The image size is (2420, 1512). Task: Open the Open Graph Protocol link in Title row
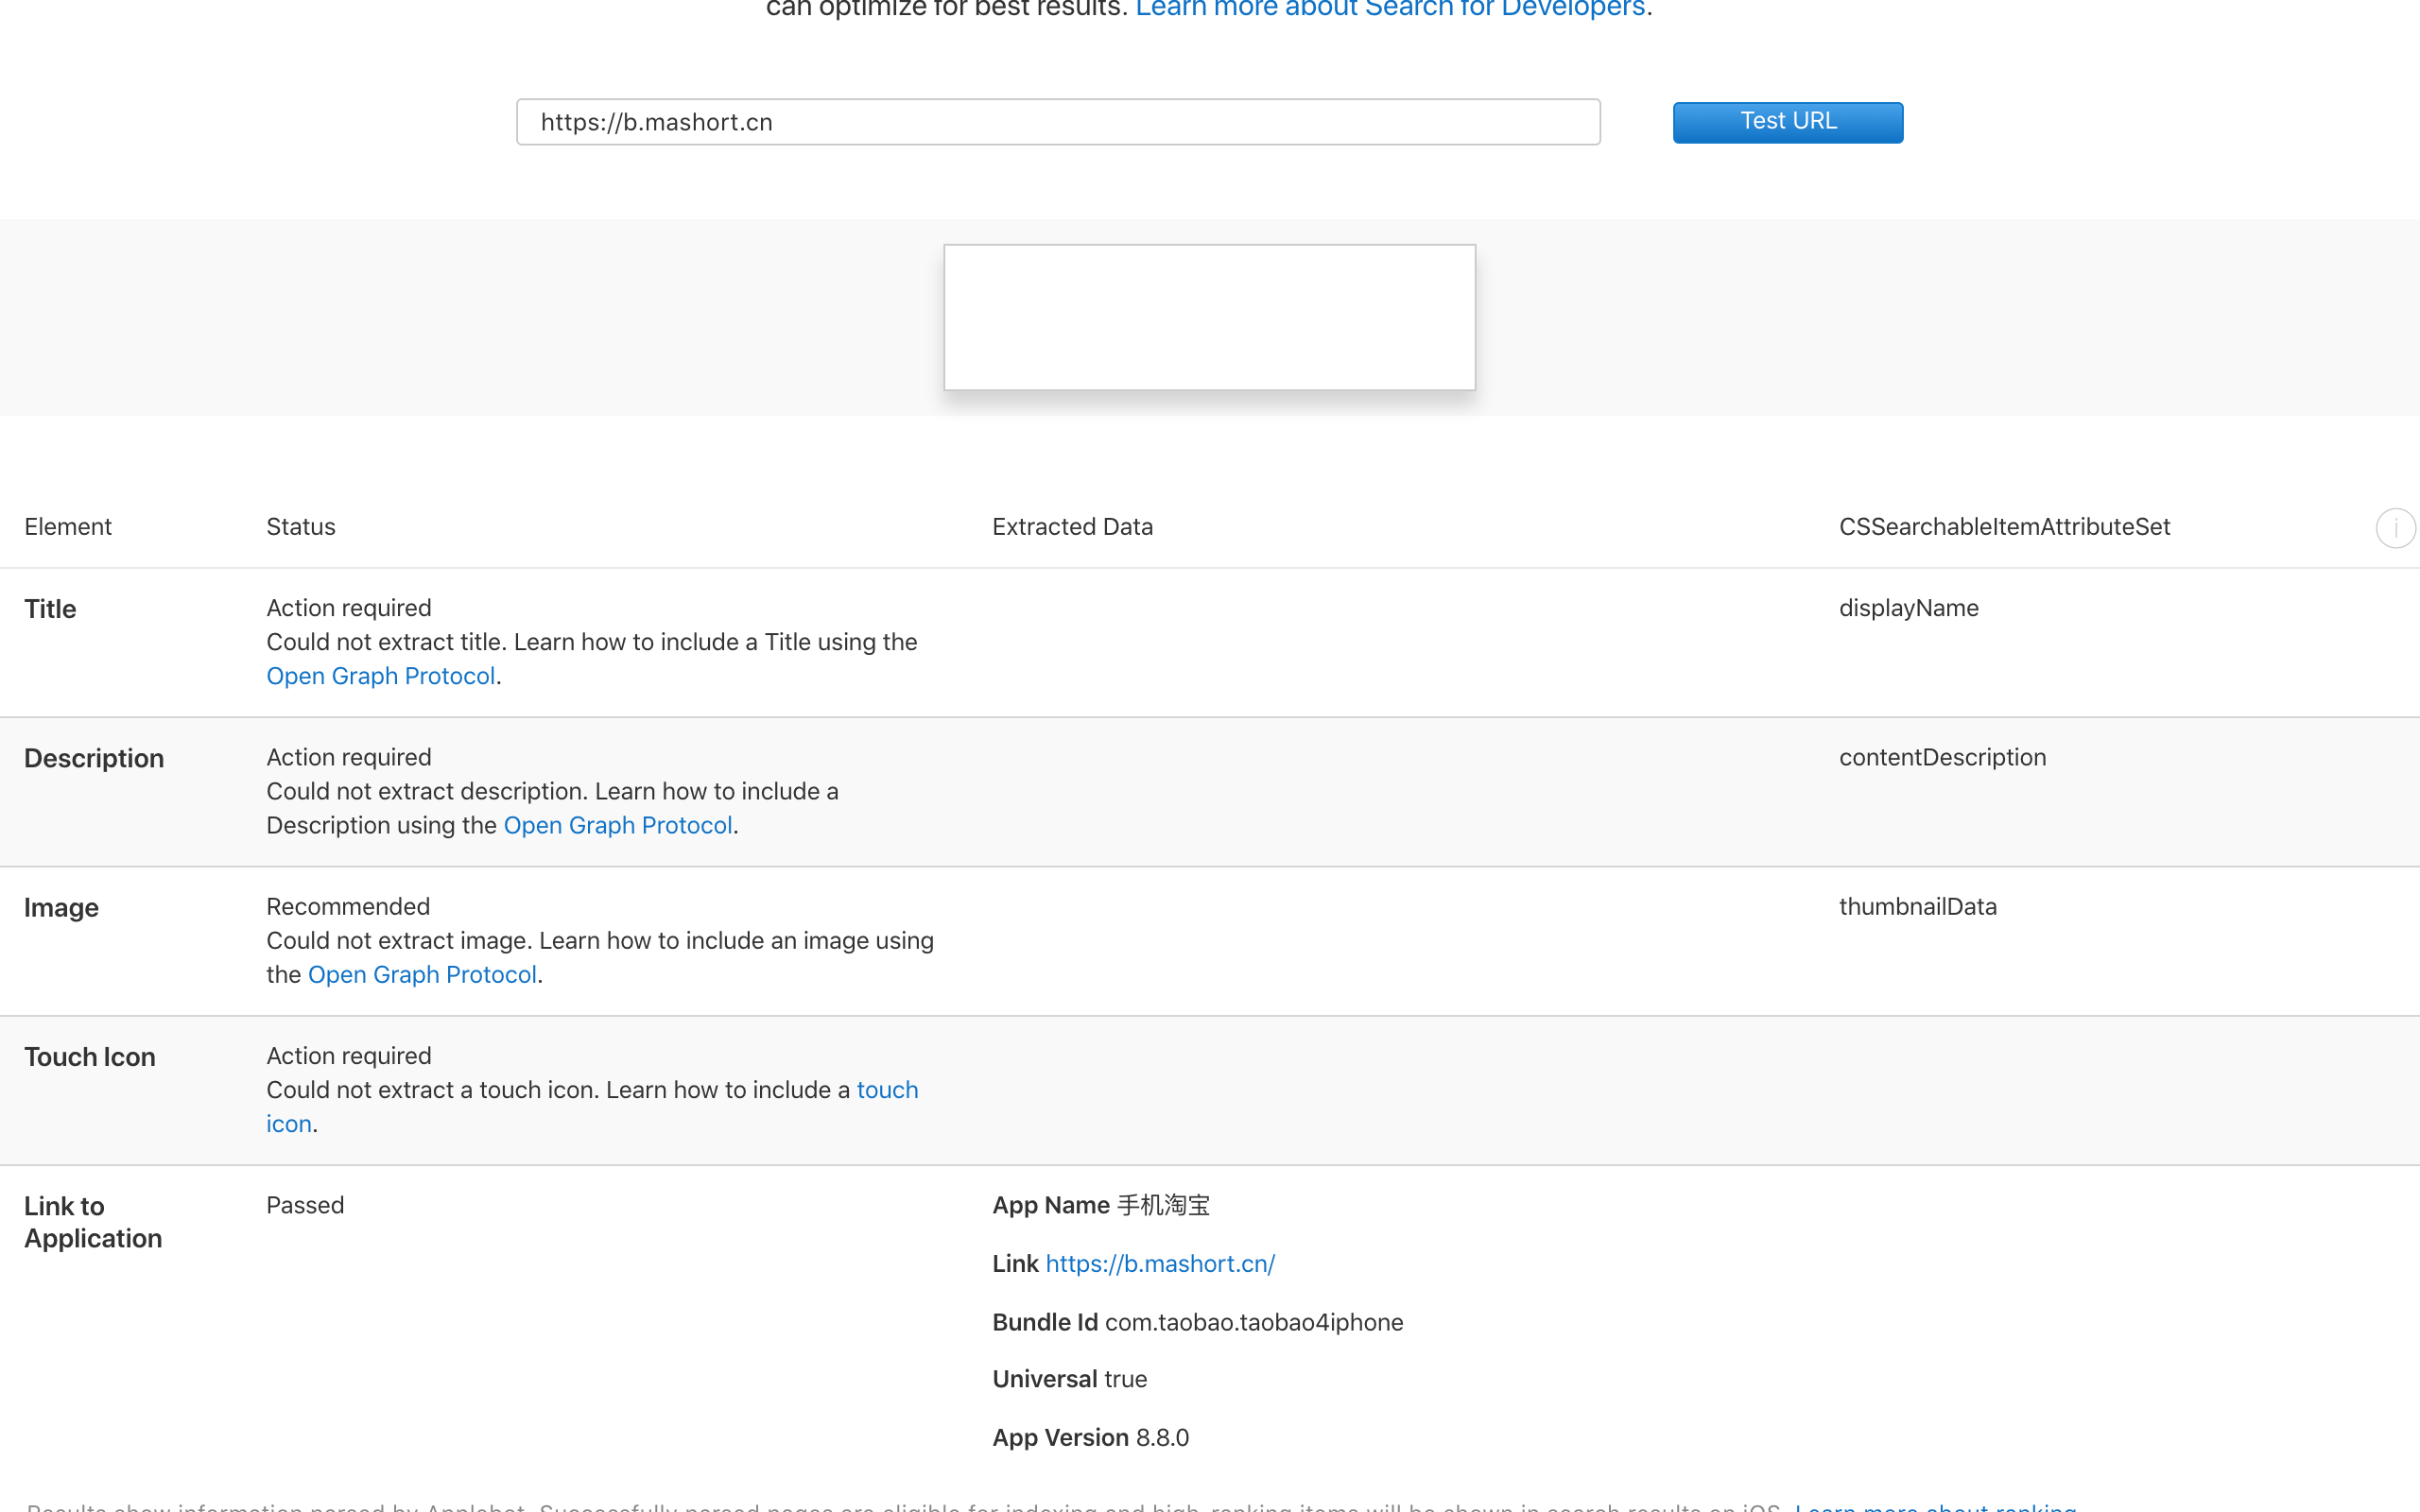click(x=380, y=675)
